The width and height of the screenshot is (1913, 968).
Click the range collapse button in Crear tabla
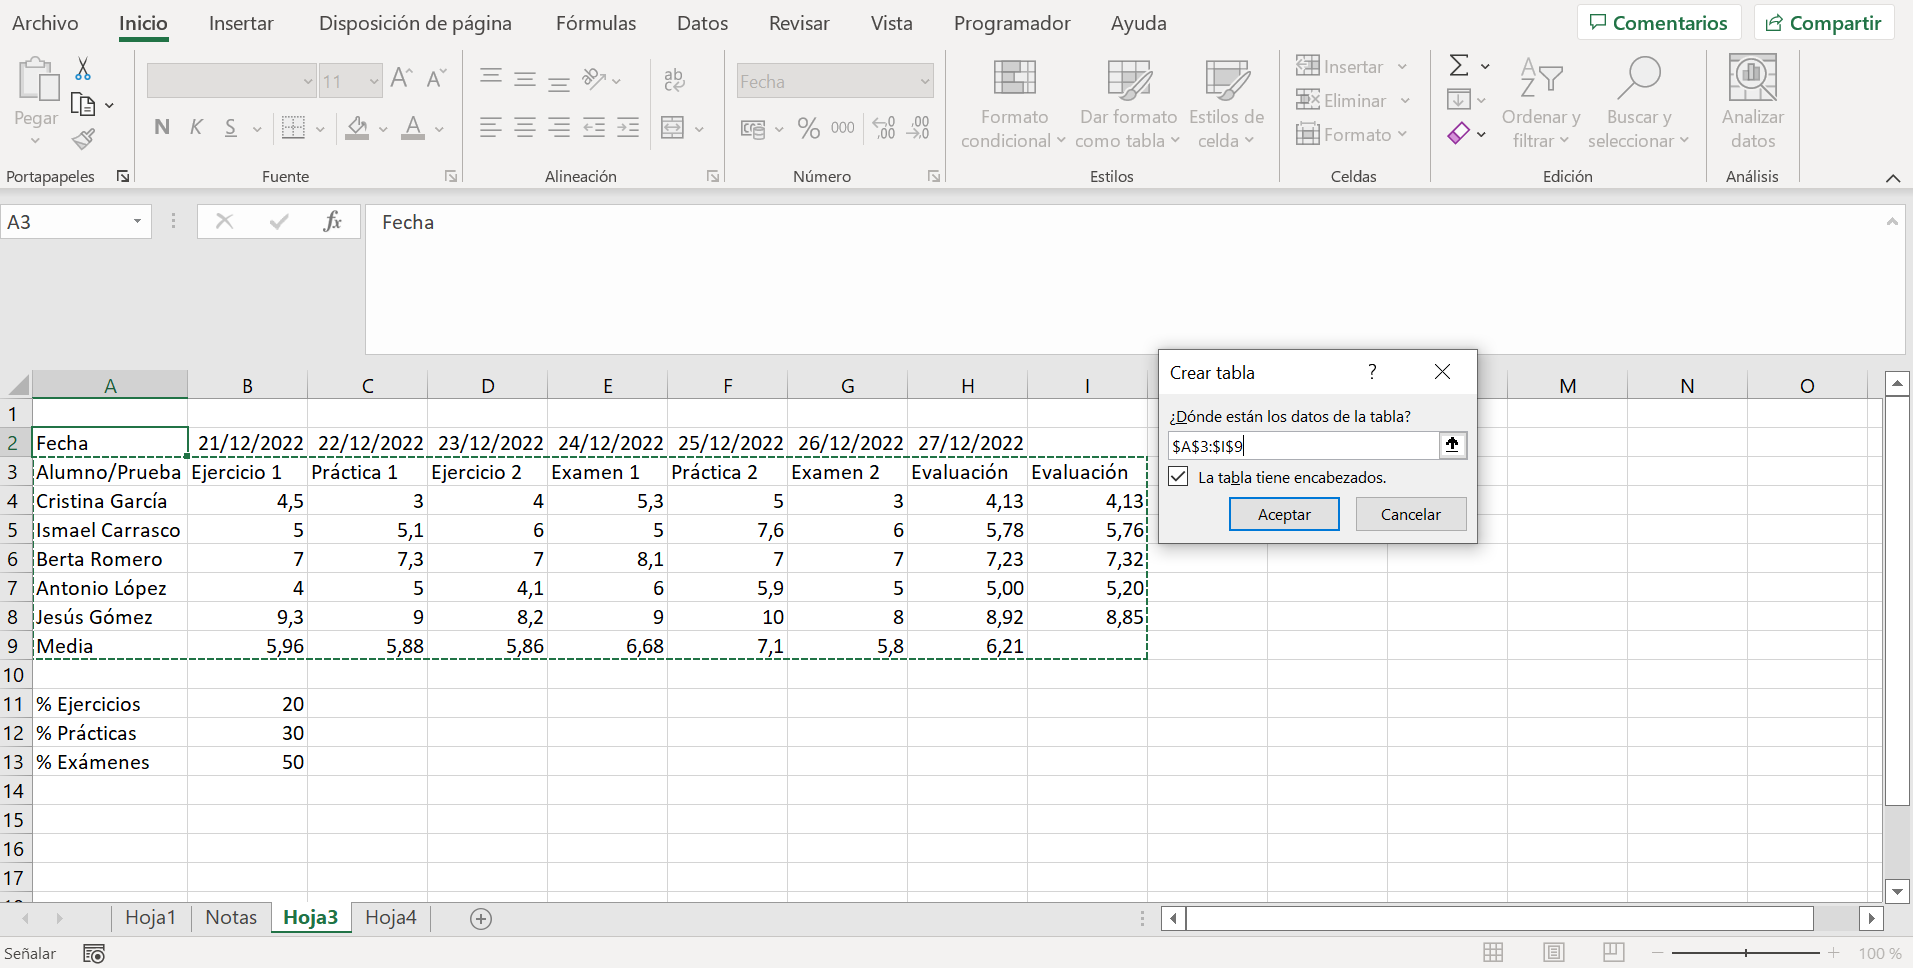click(1452, 445)
